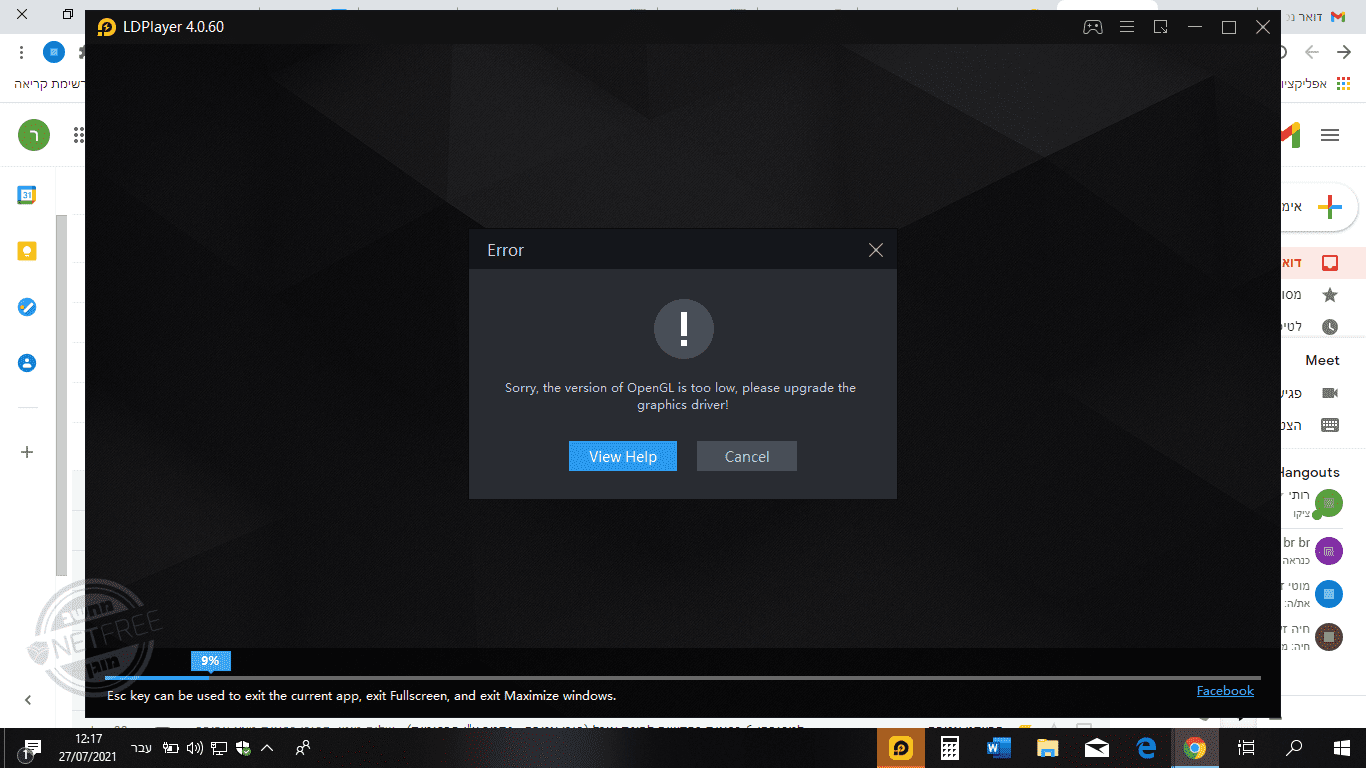Click the Meet join meeting keyboard icon
Viewport: 1366px width, 768px height.
click(1329, 425)
